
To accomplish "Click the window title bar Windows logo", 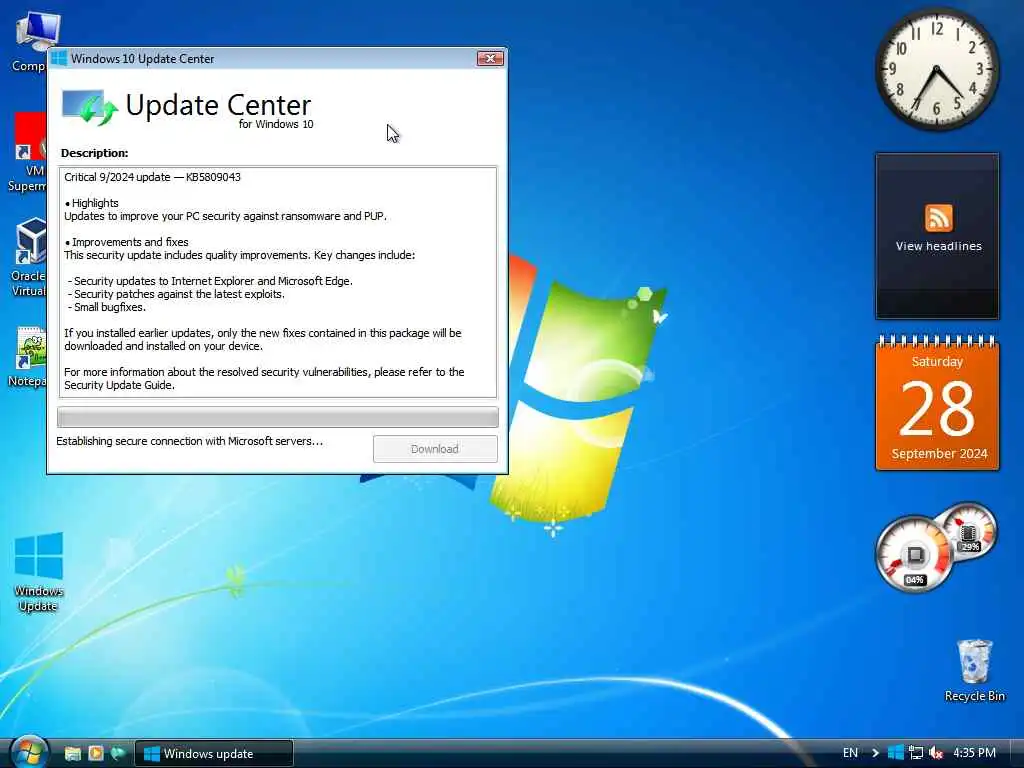I will click(x=59, y=58).
